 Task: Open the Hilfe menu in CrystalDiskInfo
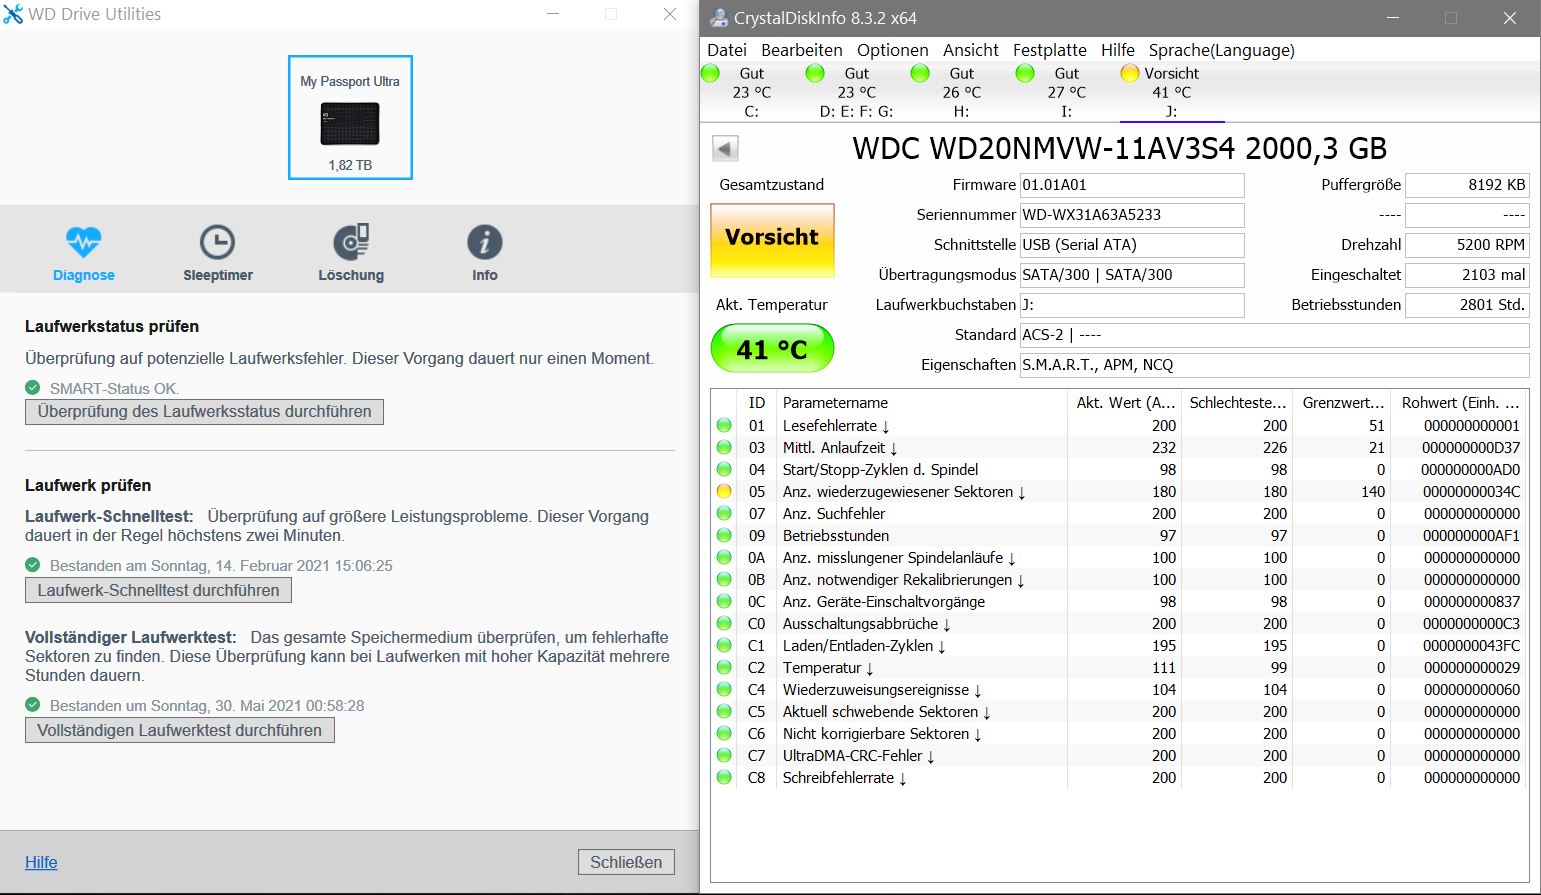[x=1118, y=50]
